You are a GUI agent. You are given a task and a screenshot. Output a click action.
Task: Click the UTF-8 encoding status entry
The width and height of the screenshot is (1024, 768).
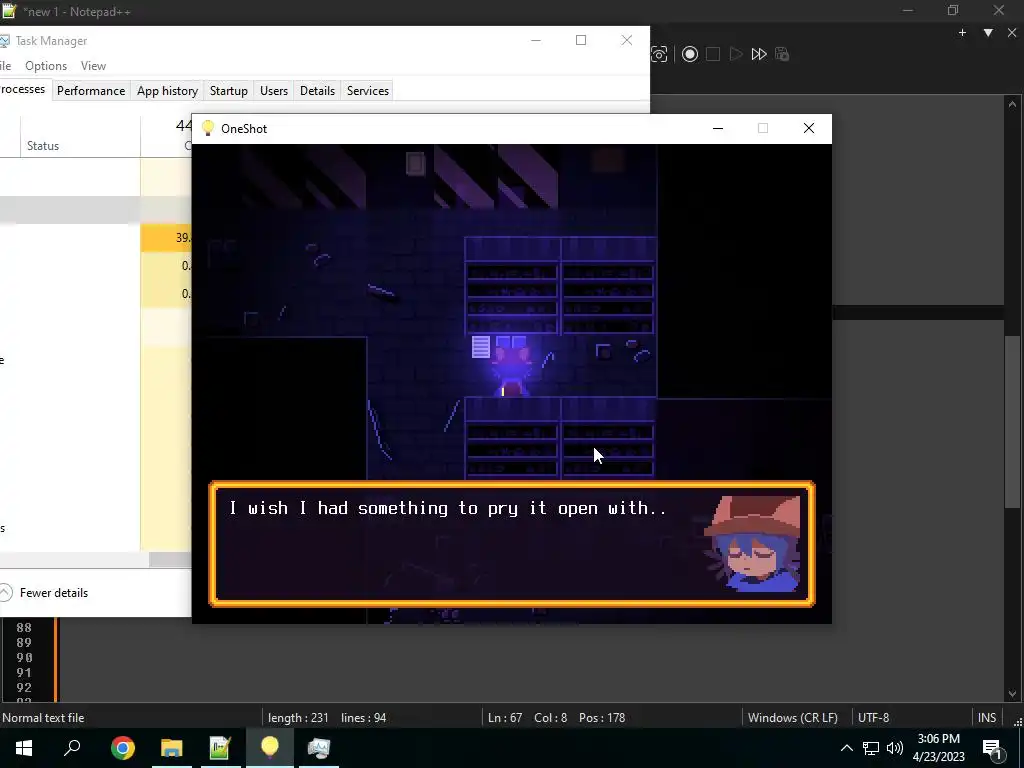pyautogui.click(x=873, y=718)
